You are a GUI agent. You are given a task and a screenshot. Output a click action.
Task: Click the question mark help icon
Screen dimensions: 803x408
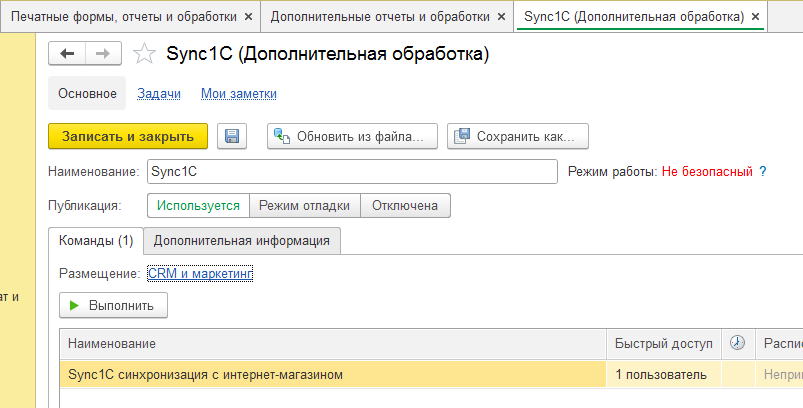pos(762,171)
